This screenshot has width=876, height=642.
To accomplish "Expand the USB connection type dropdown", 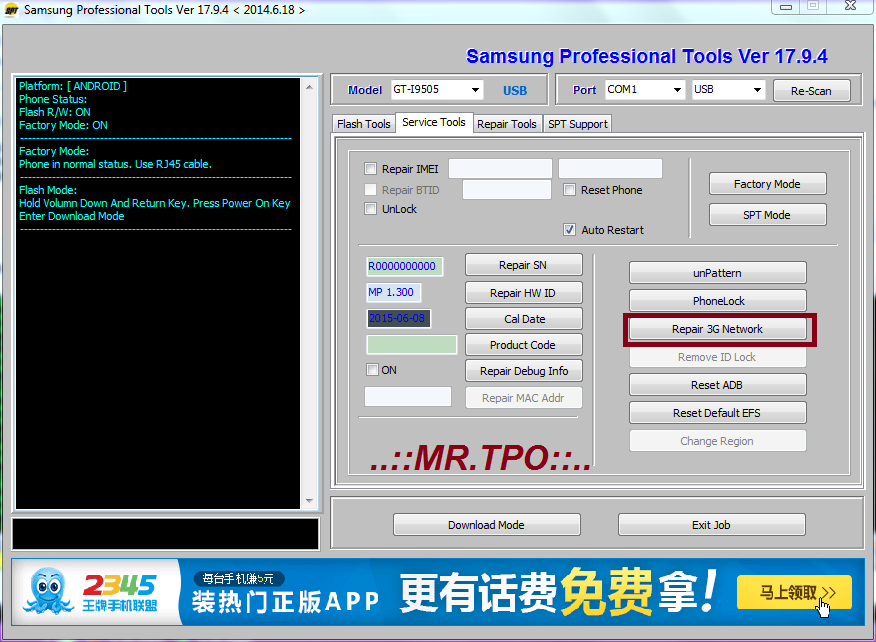I will 728,89.
